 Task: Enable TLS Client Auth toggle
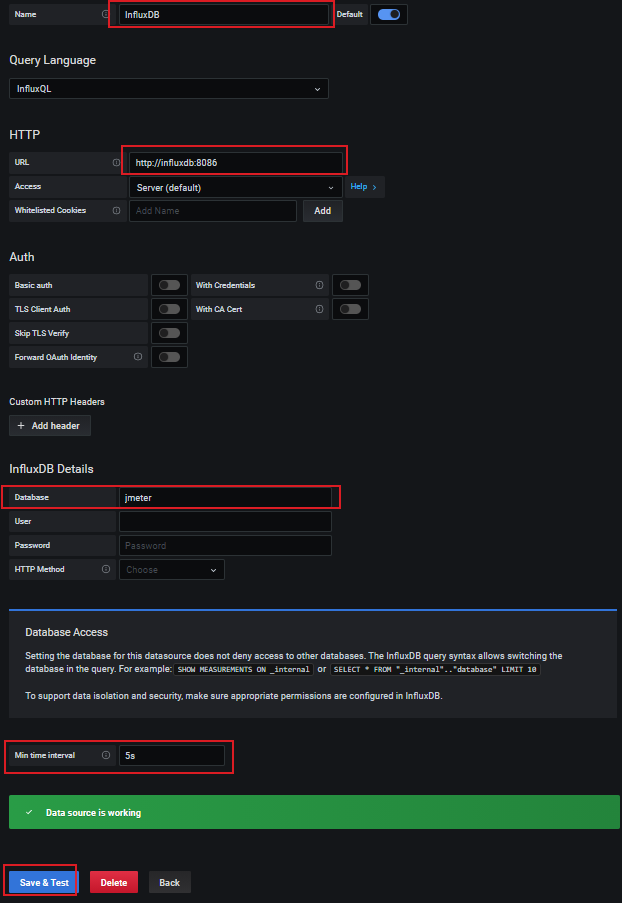[169, 309]
